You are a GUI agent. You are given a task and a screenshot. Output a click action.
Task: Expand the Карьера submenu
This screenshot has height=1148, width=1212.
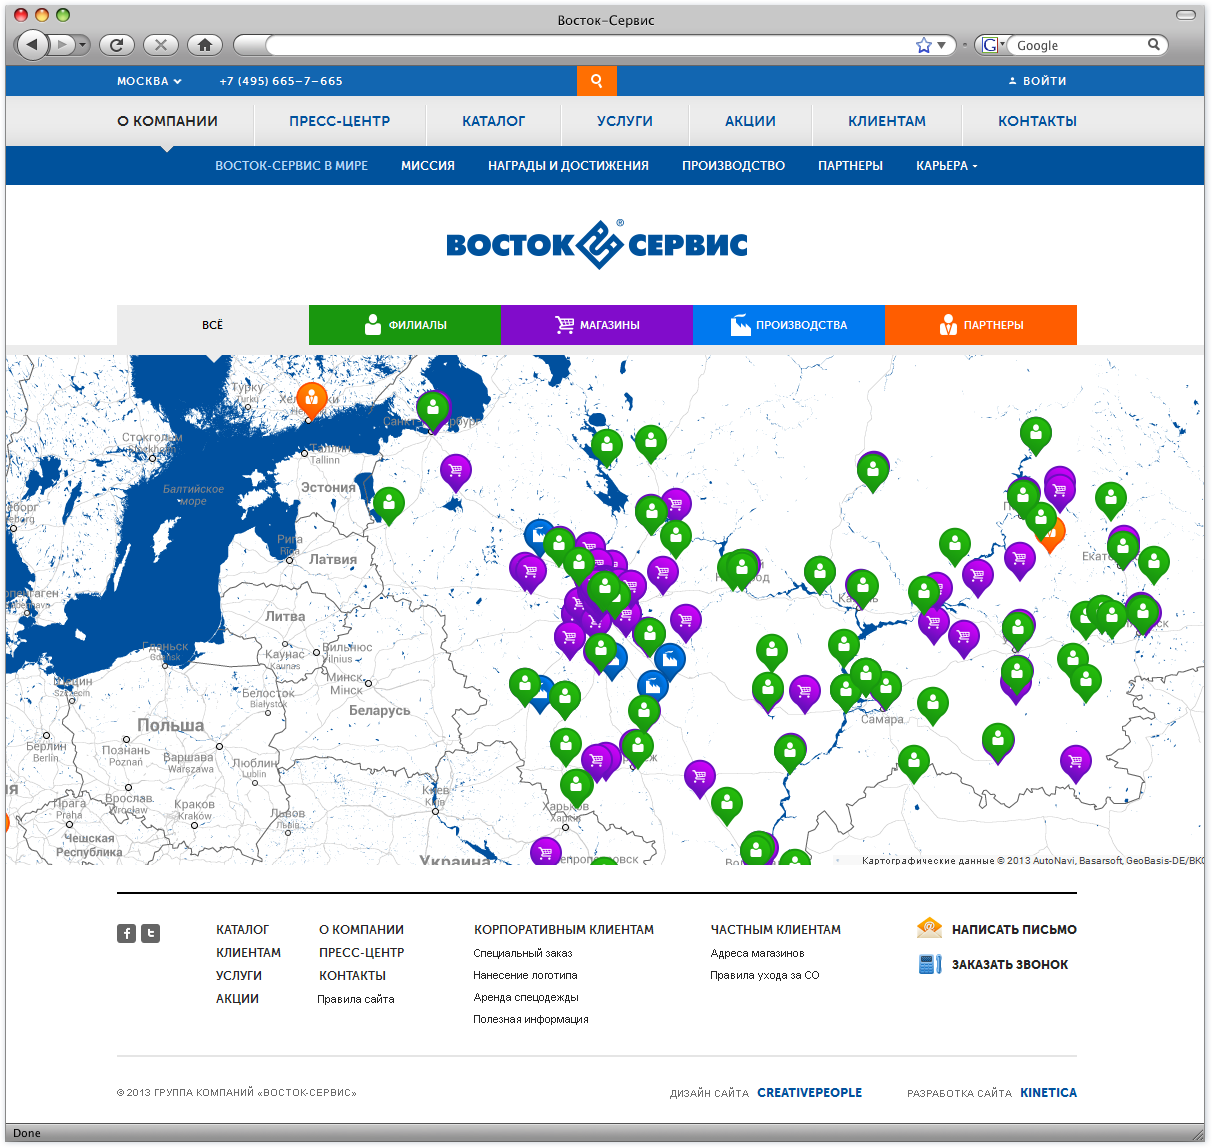point(946,166)
